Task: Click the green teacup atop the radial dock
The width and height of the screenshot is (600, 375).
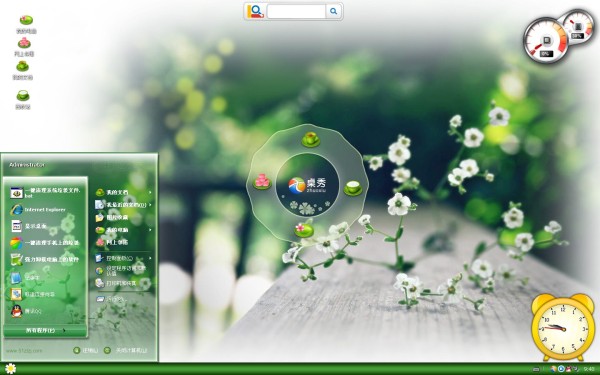Action: tap(310, 139)
